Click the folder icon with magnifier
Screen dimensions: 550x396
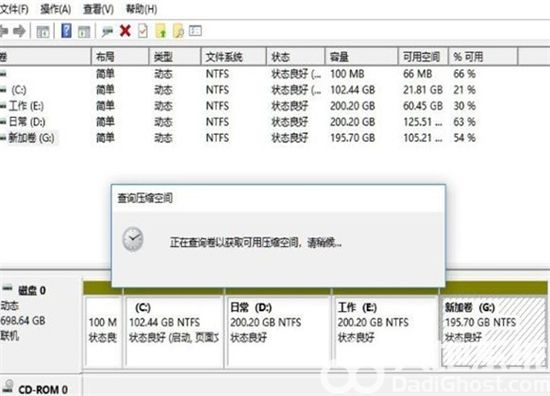click(x=178, y=31)
